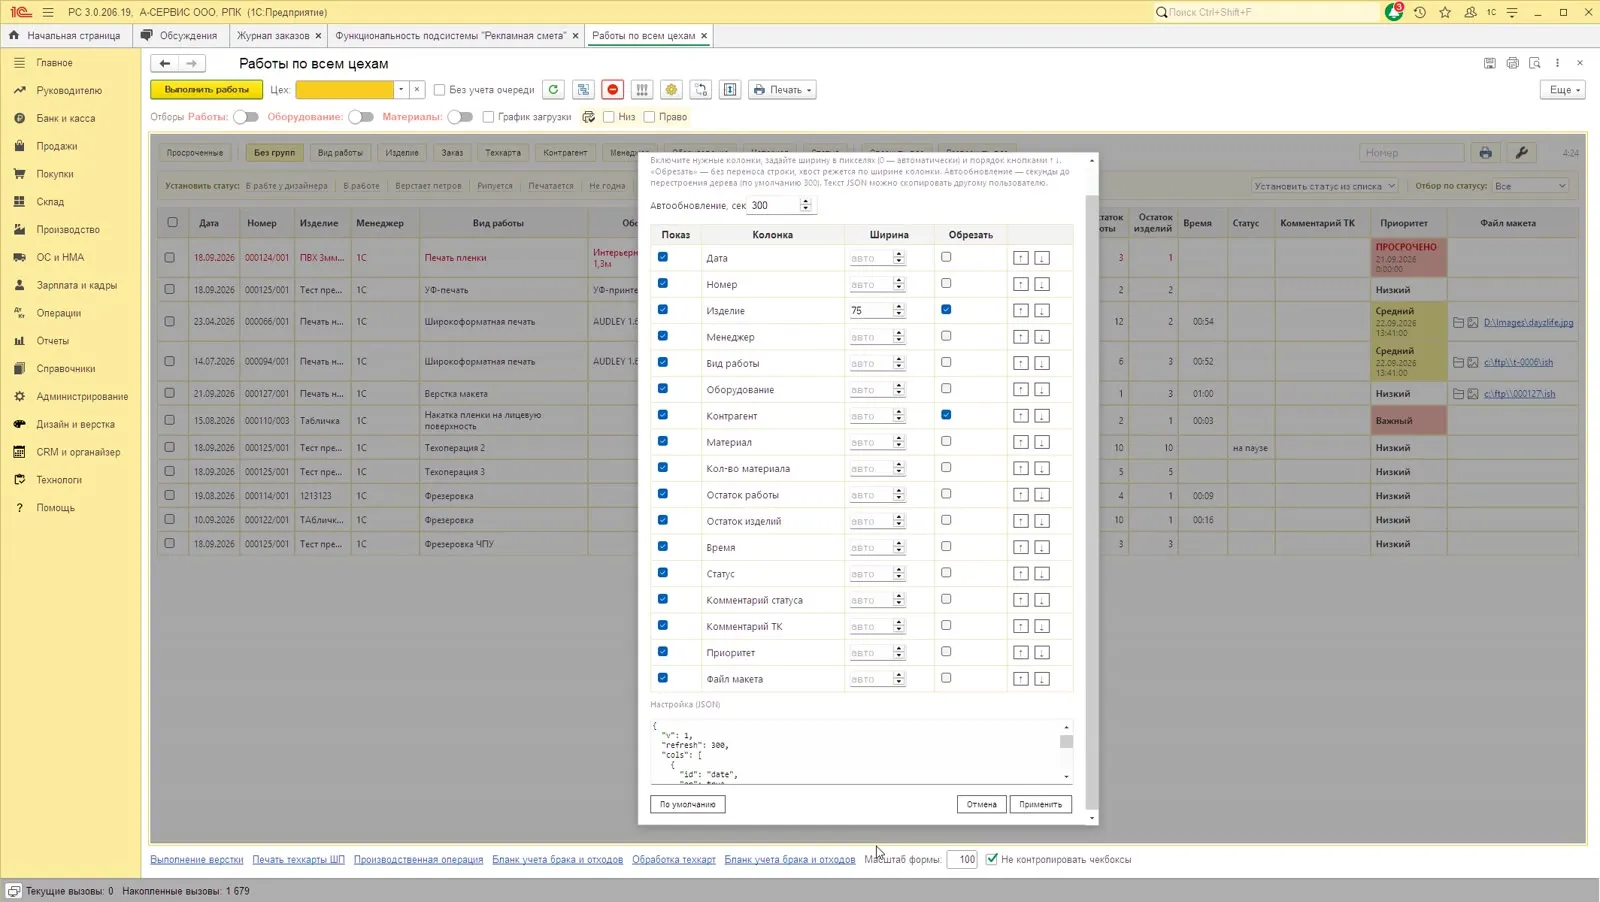1600x902 pixels.
Task: Open the yellow gear settings icon
Action: point(671,90)
